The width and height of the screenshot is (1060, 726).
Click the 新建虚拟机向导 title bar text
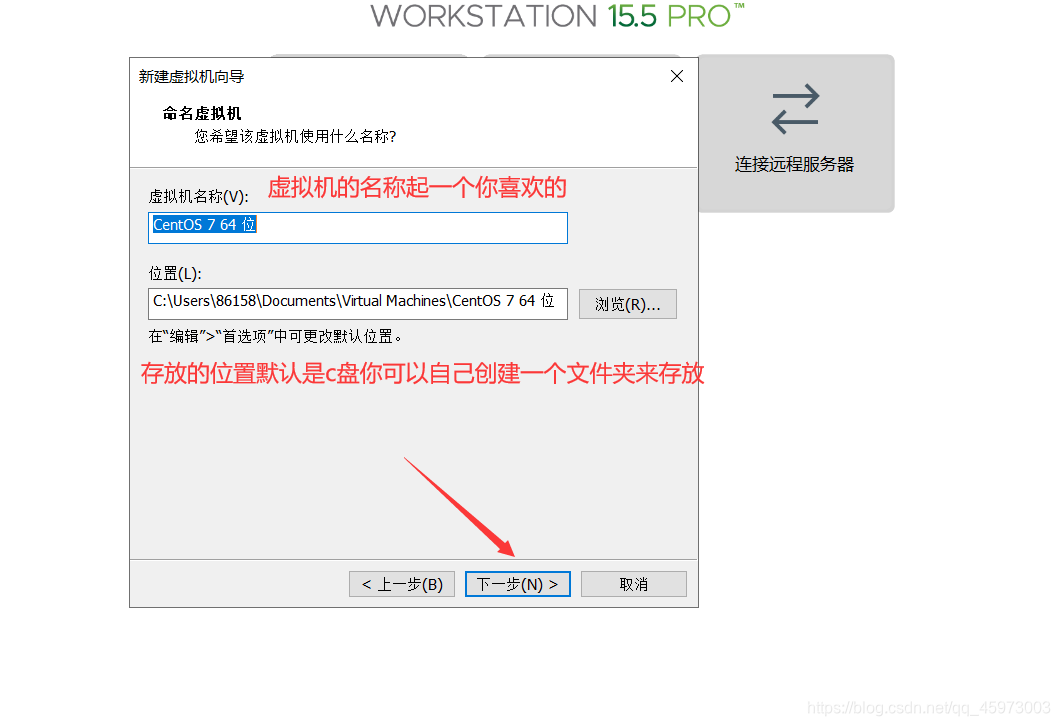tap(191, 76)
